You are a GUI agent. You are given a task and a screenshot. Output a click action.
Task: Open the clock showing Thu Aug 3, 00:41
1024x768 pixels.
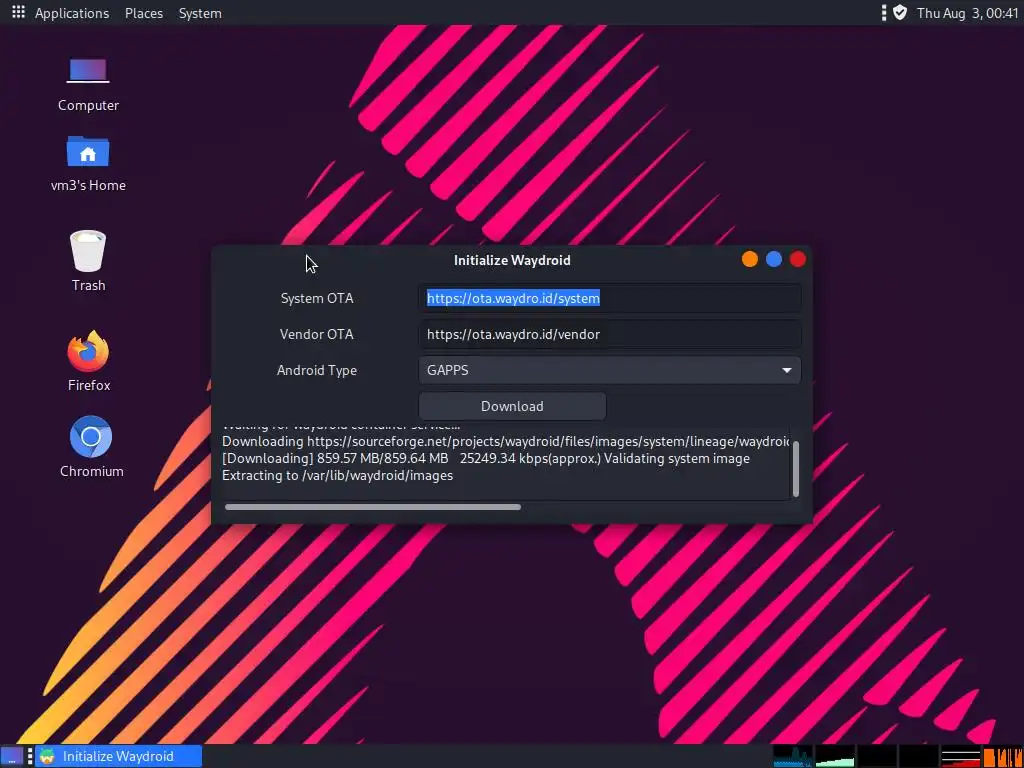pos(967,13)
